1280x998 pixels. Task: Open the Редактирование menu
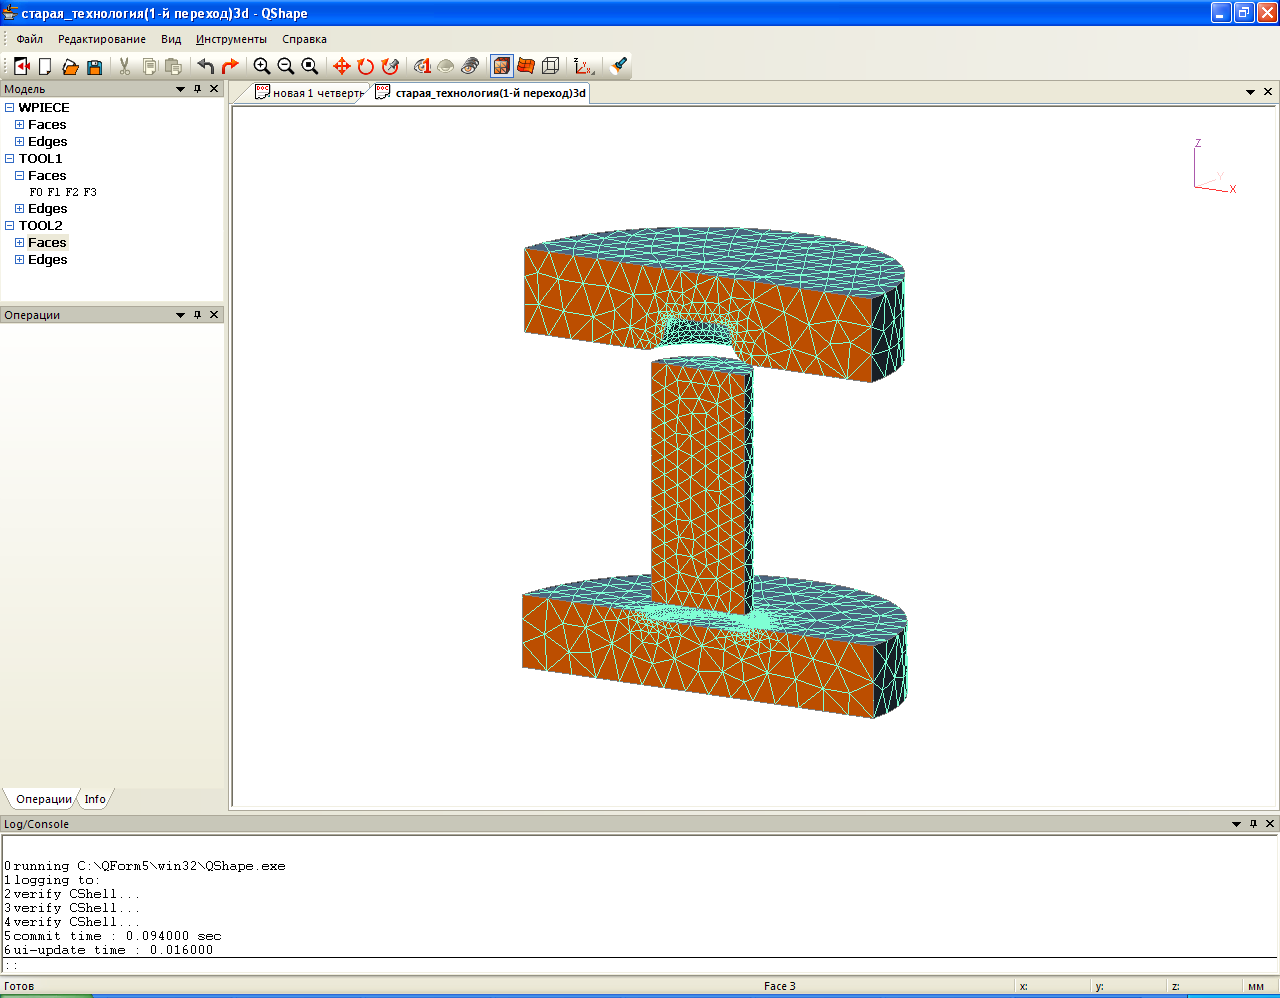102,39
